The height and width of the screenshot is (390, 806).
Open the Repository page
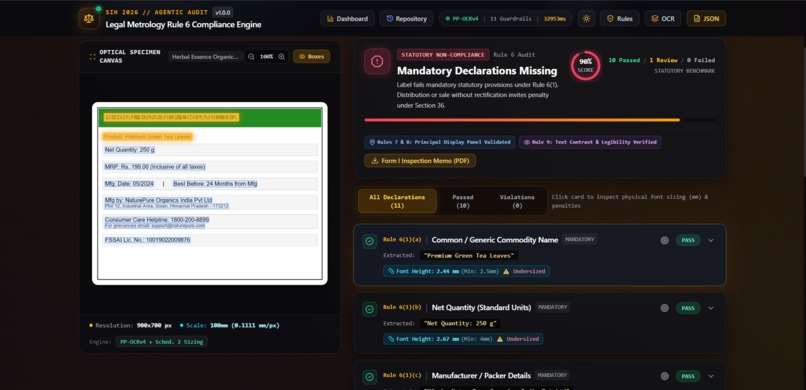tap(407, 18)
